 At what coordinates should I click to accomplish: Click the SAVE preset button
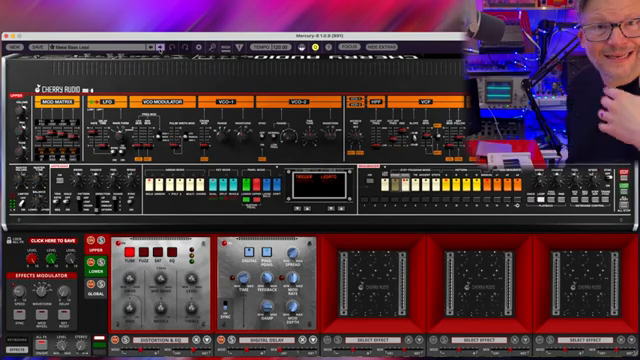click(x=37, y=47)
